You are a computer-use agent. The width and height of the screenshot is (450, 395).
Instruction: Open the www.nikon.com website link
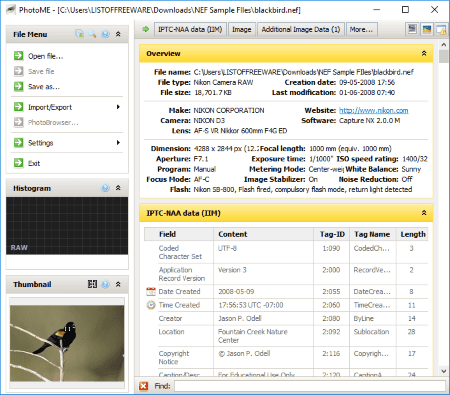click(x=374, y=110)
